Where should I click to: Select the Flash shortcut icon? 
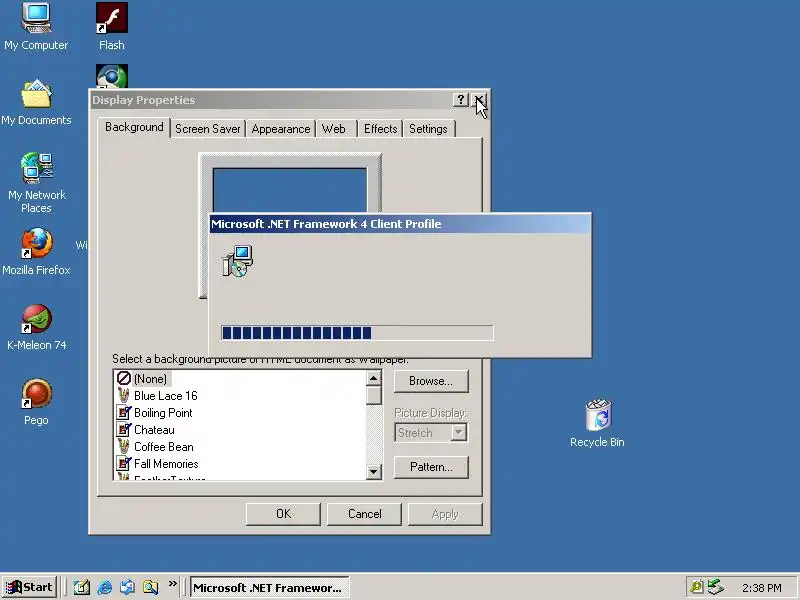[112, 27]
